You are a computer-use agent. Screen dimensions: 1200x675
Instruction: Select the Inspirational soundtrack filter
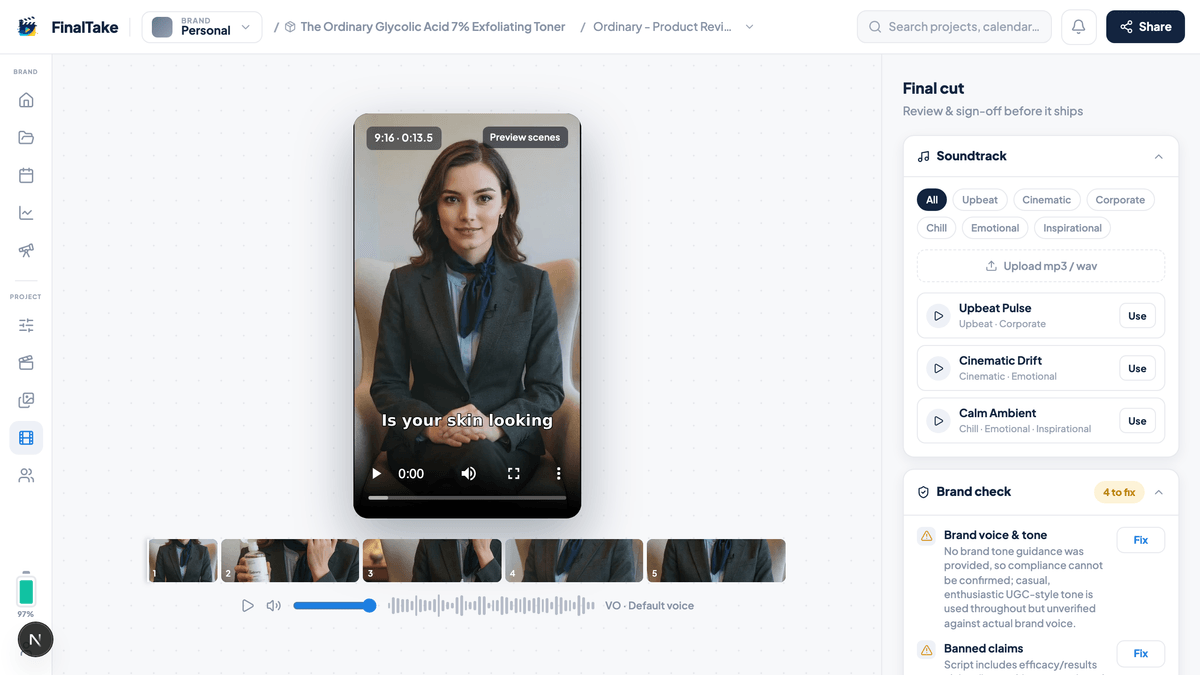click(1072, 228)
